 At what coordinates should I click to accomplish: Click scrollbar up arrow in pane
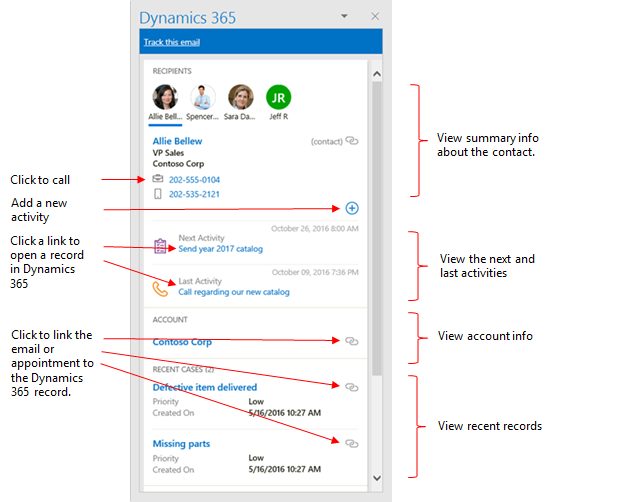tap(377, 74)
